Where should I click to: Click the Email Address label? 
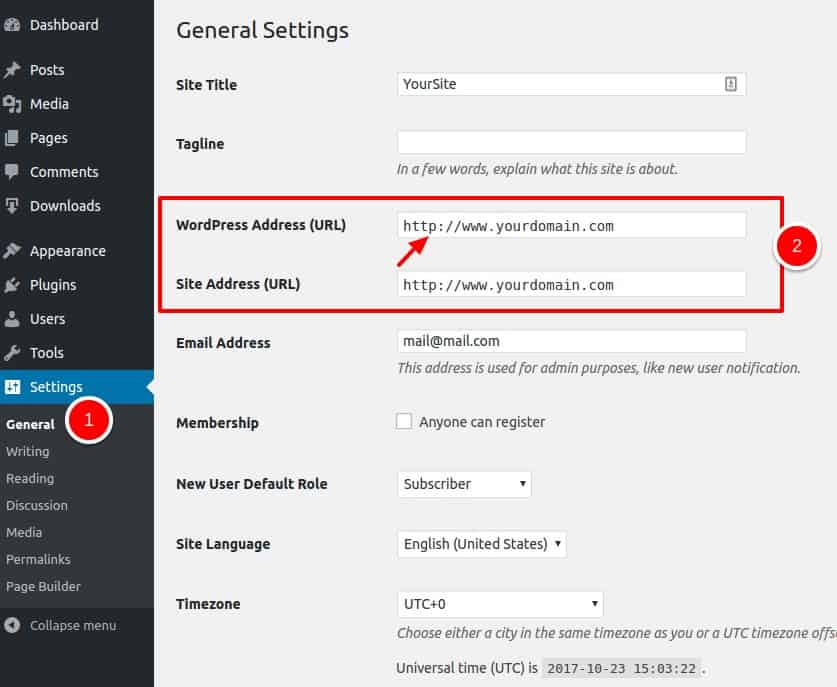pos(223,343)
